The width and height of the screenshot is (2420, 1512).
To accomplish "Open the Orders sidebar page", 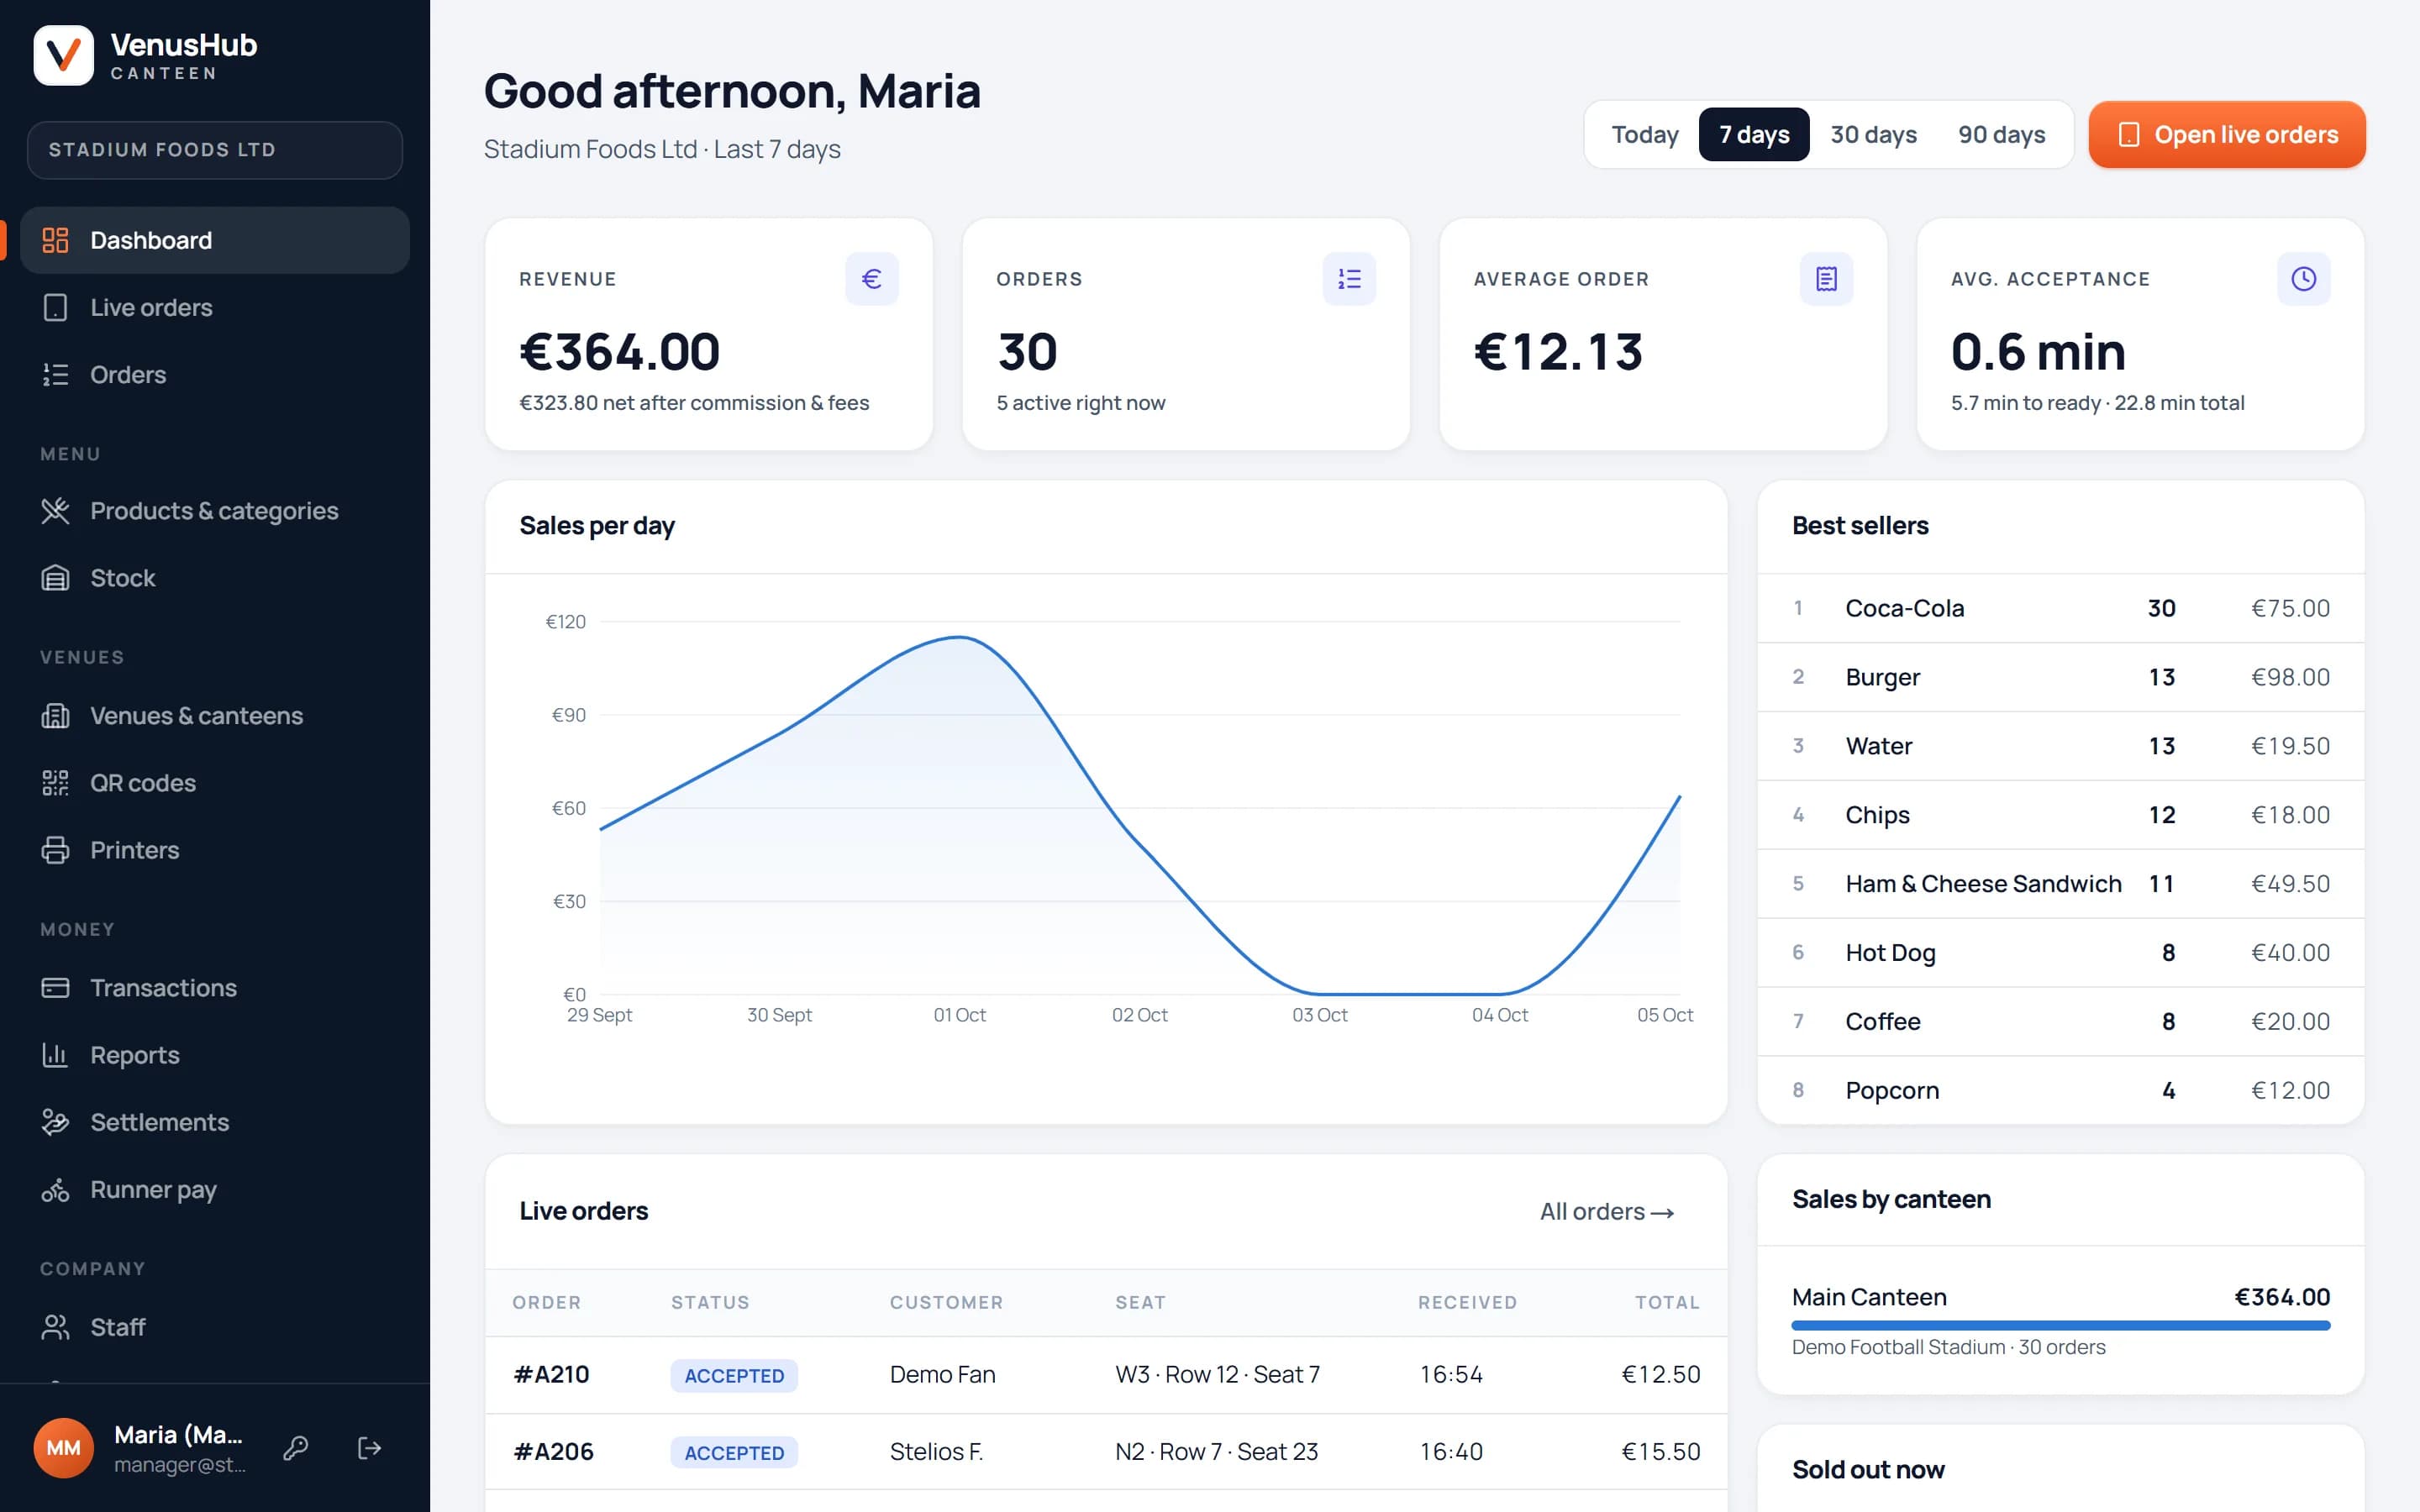I will [x=215, y=374].
